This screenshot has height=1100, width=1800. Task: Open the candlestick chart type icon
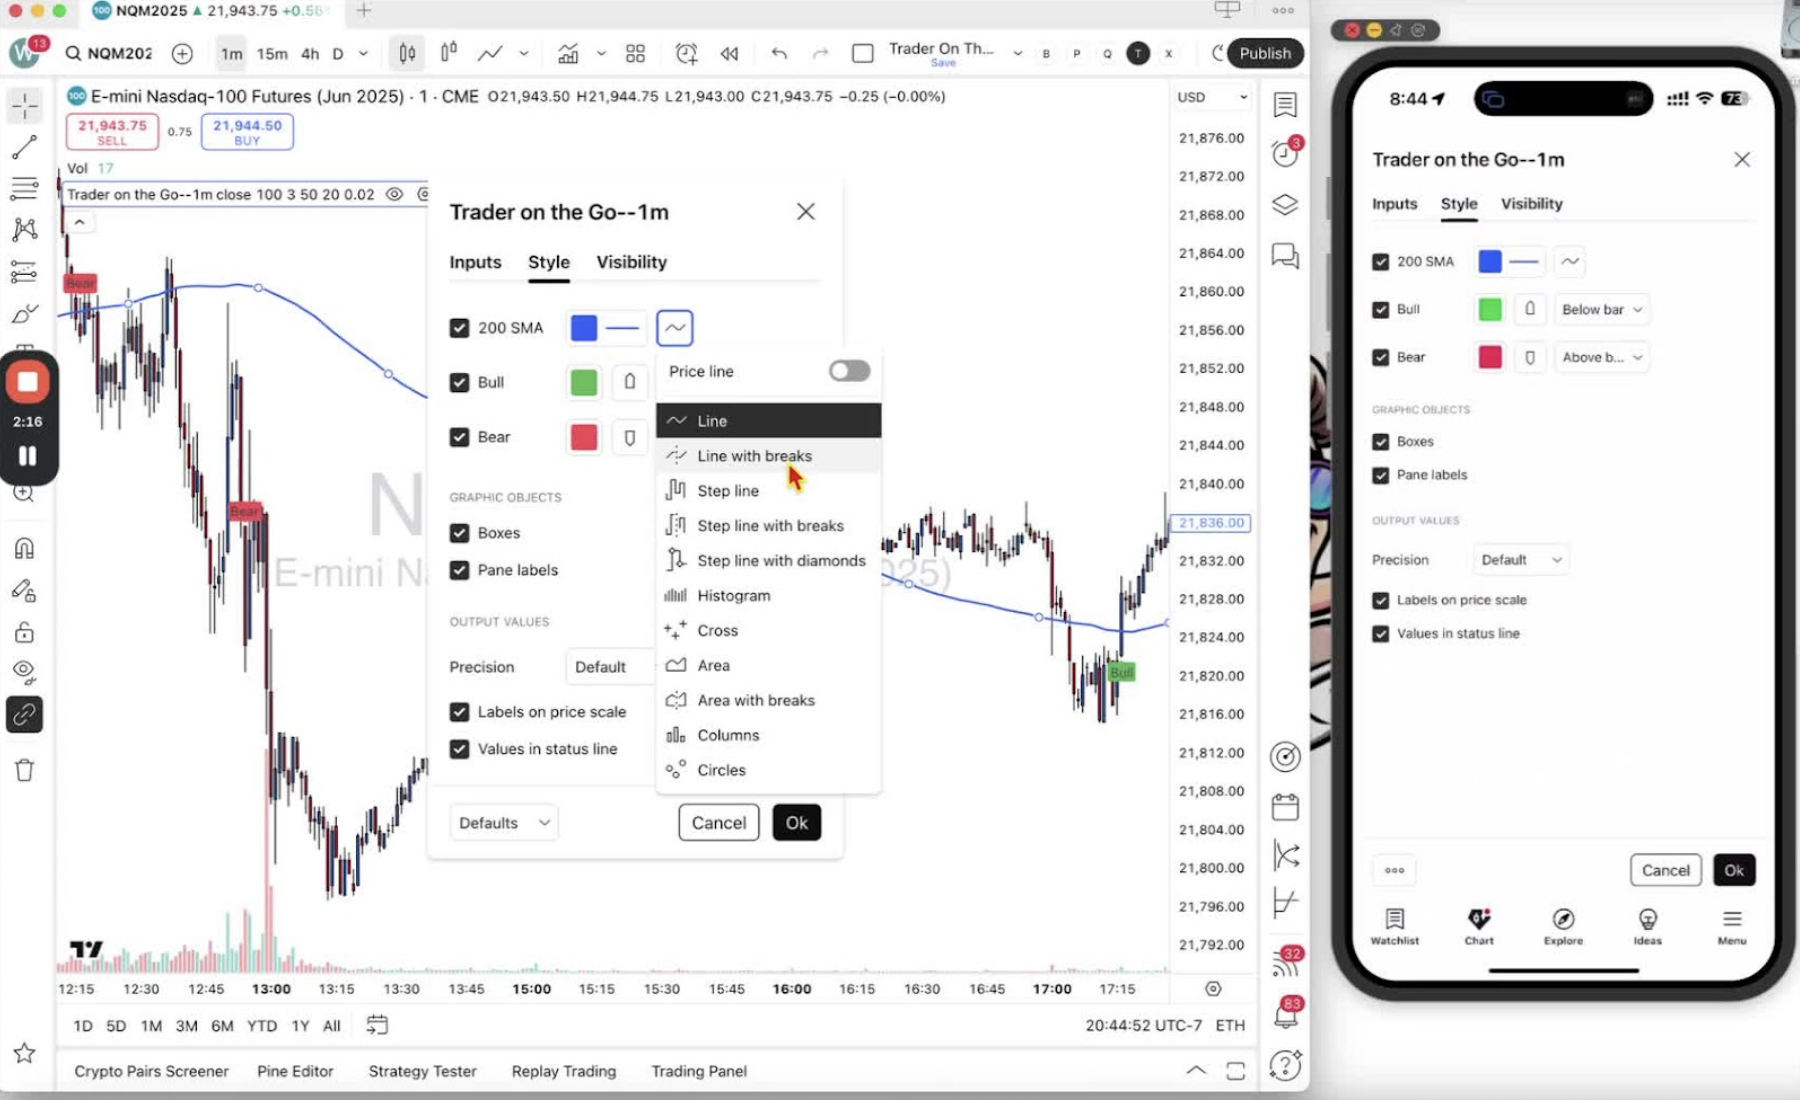click(x=407, y=53)
